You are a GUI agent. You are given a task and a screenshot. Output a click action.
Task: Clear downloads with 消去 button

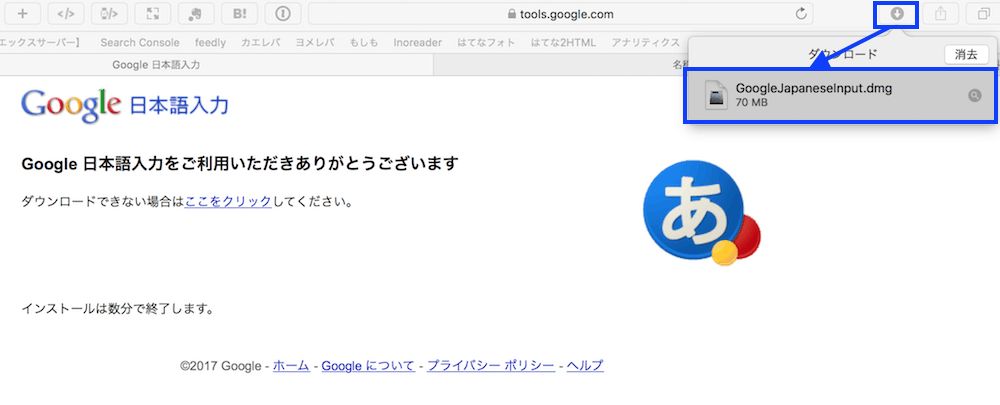[966, 55]
